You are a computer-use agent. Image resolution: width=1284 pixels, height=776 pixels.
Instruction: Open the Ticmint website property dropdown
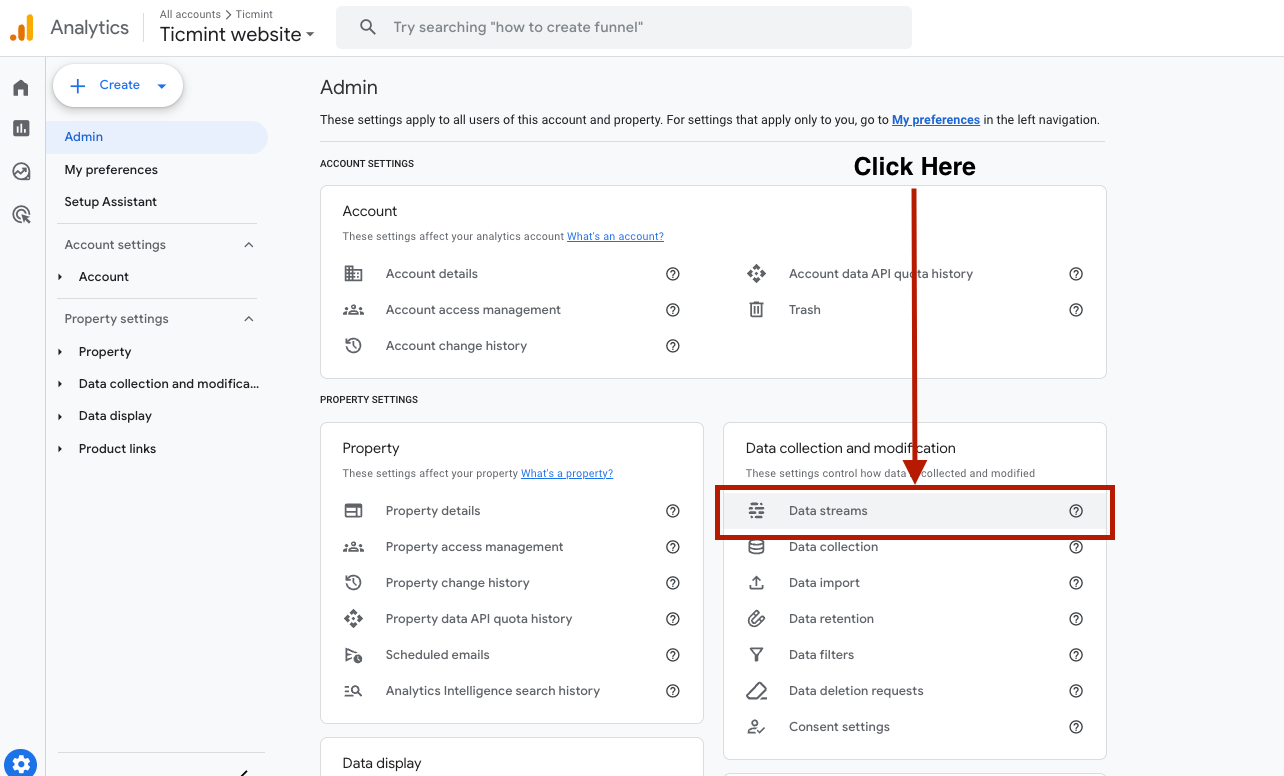pos(237,34)
